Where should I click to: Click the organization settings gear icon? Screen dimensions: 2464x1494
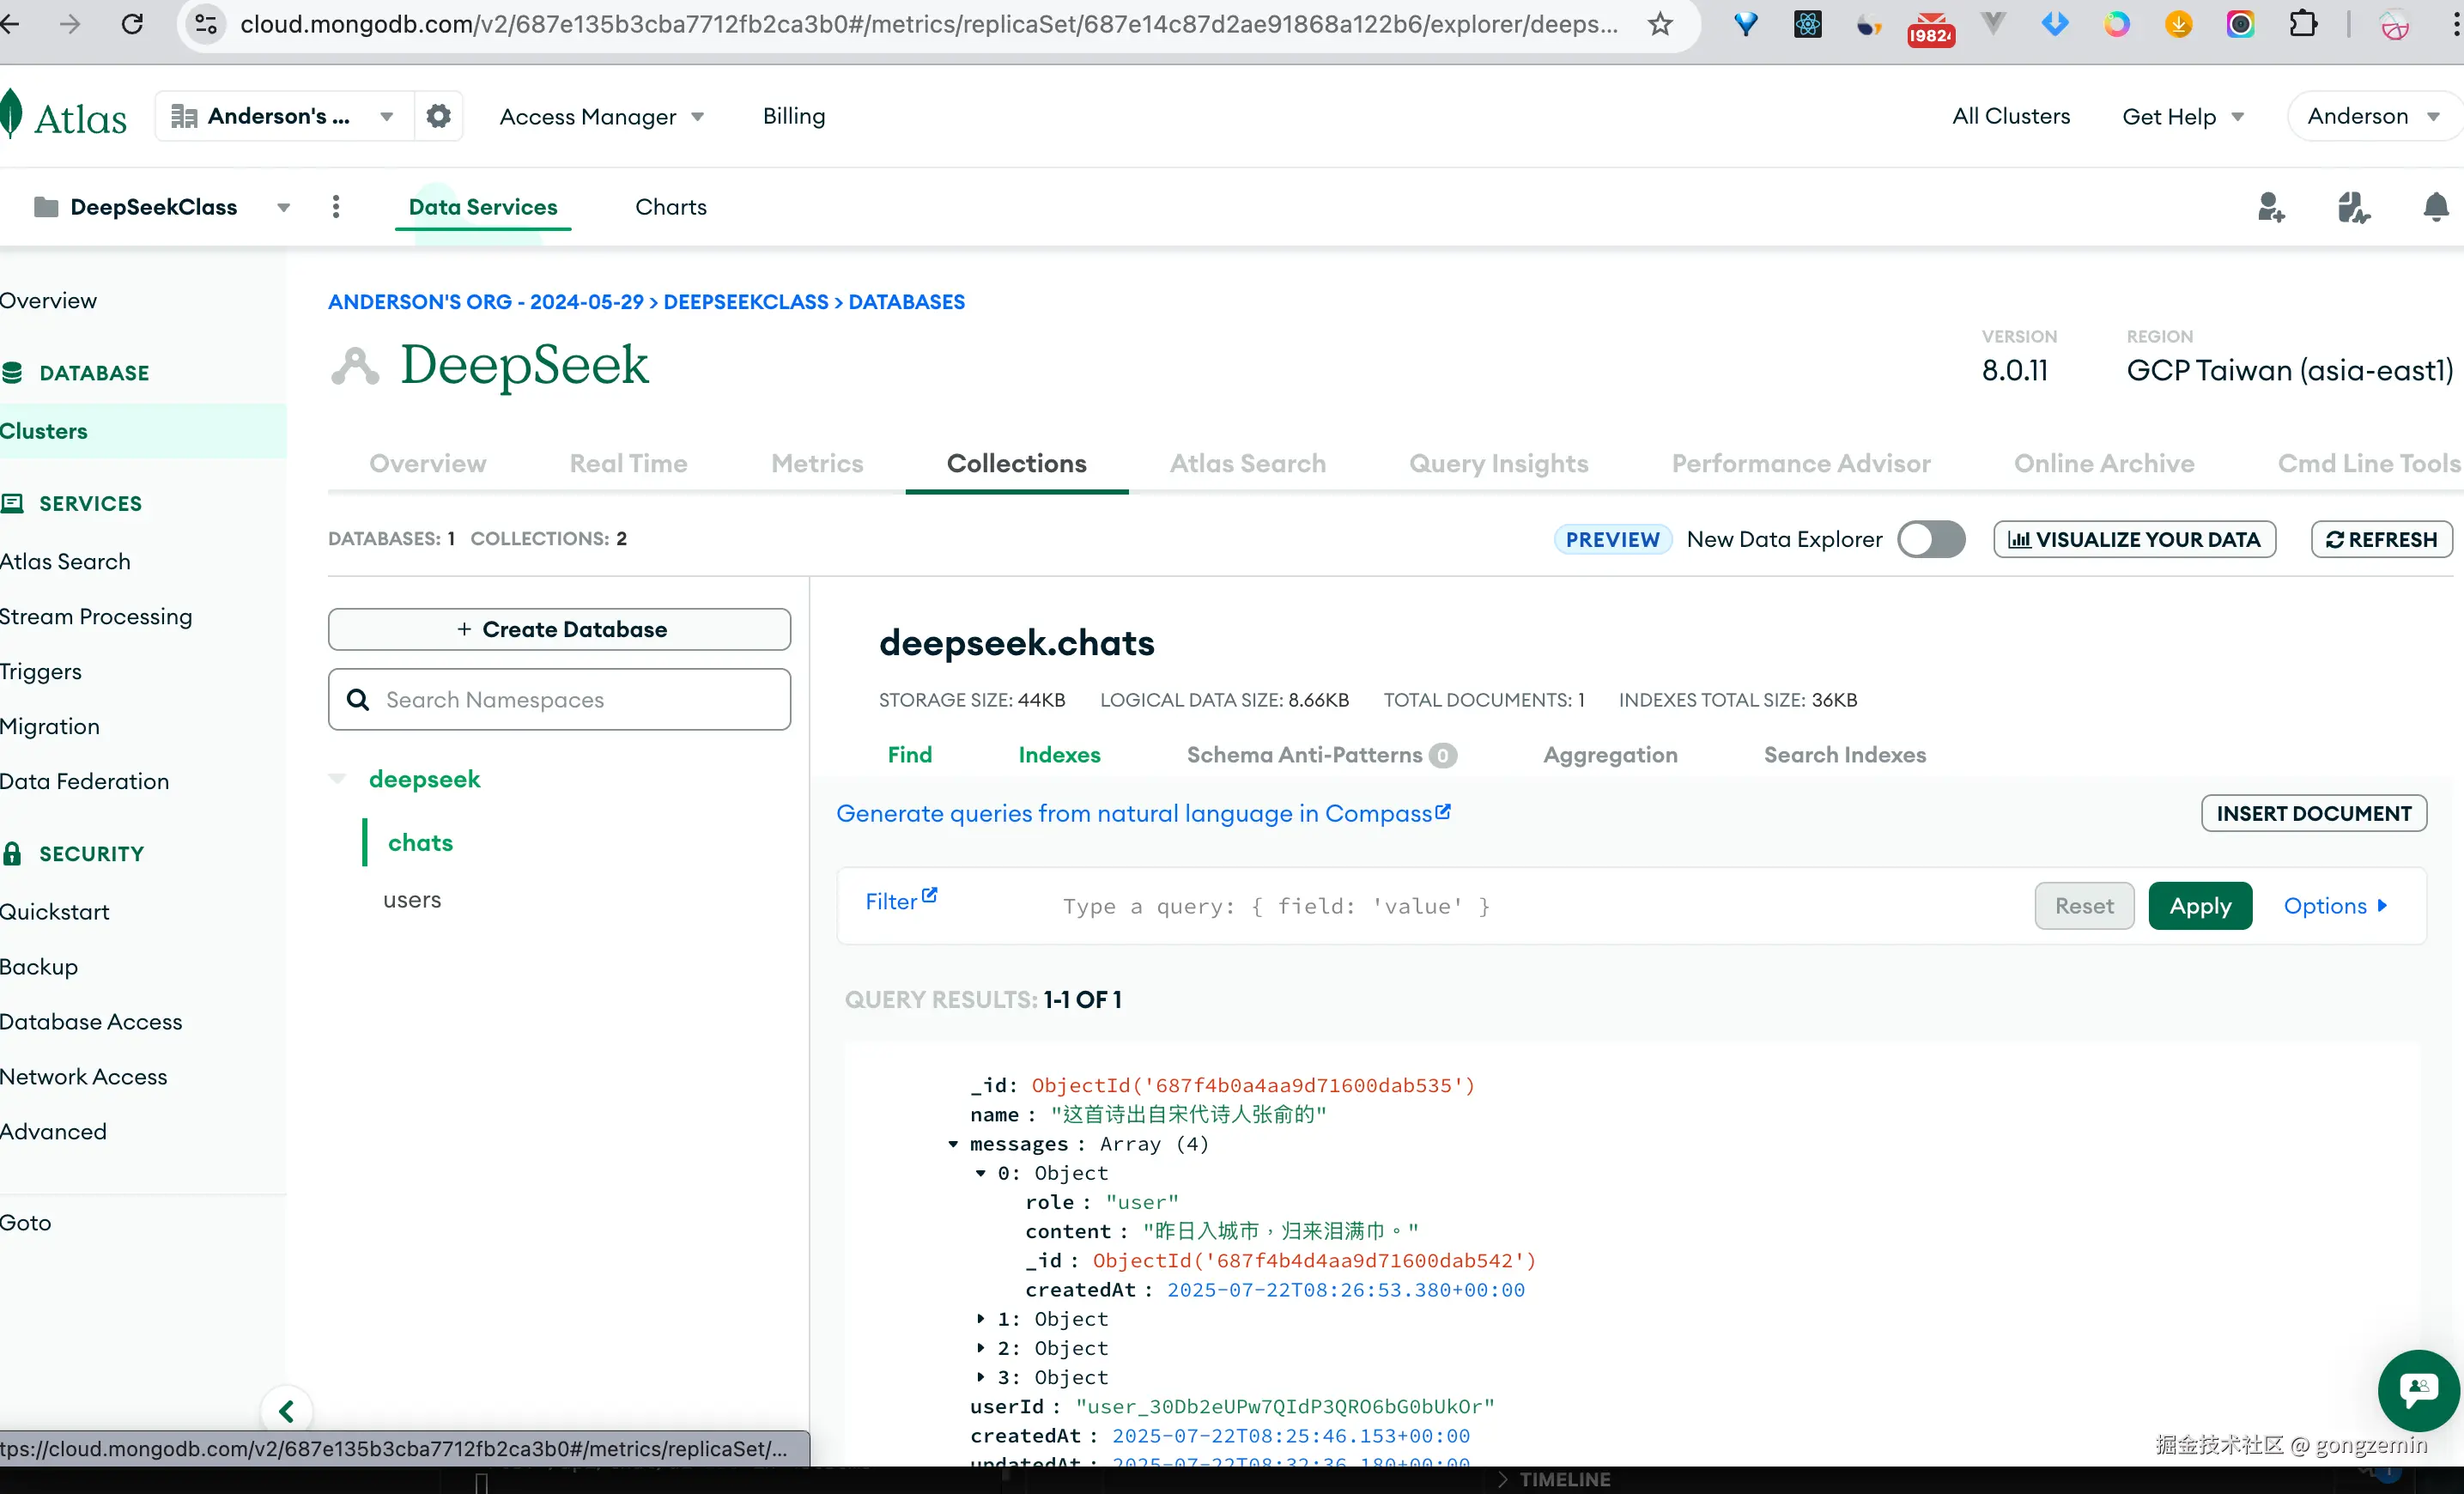[438, 116]
